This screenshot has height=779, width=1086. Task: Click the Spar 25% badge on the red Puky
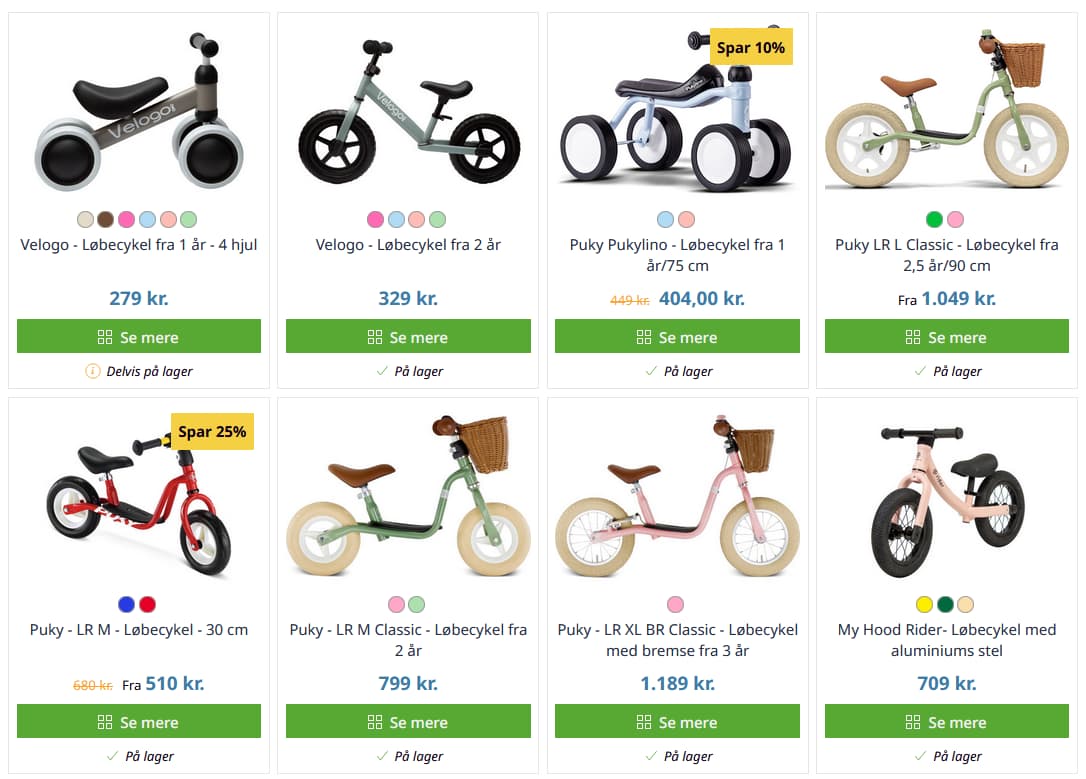tap(212, 432)
